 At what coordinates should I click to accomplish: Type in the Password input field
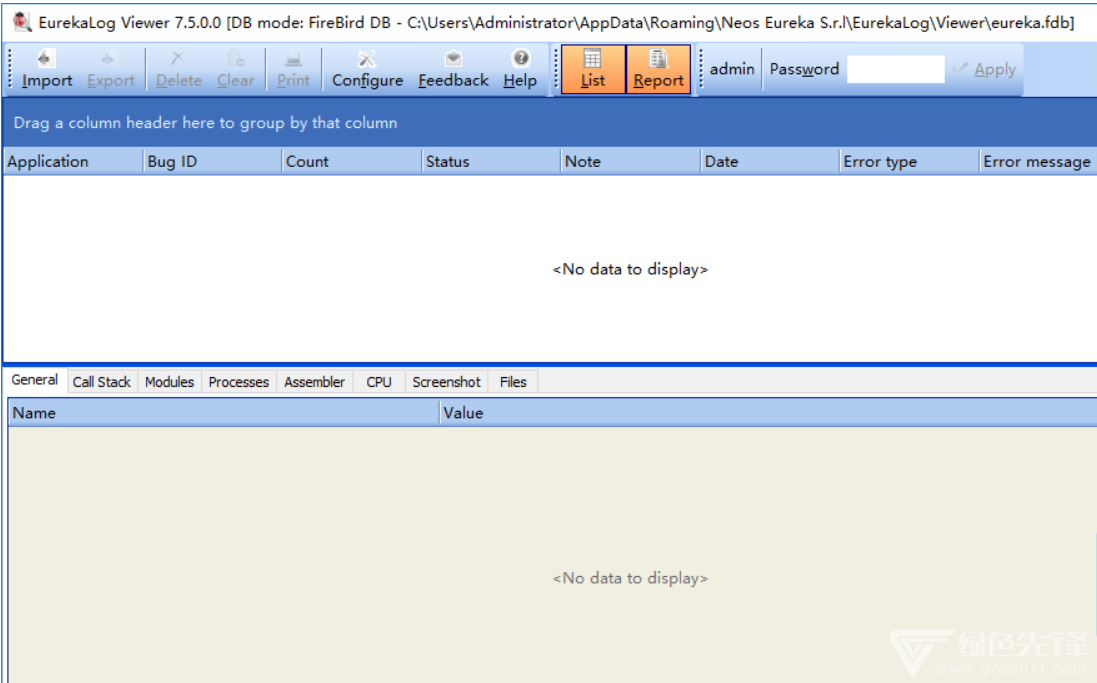(x=895, y=69)
